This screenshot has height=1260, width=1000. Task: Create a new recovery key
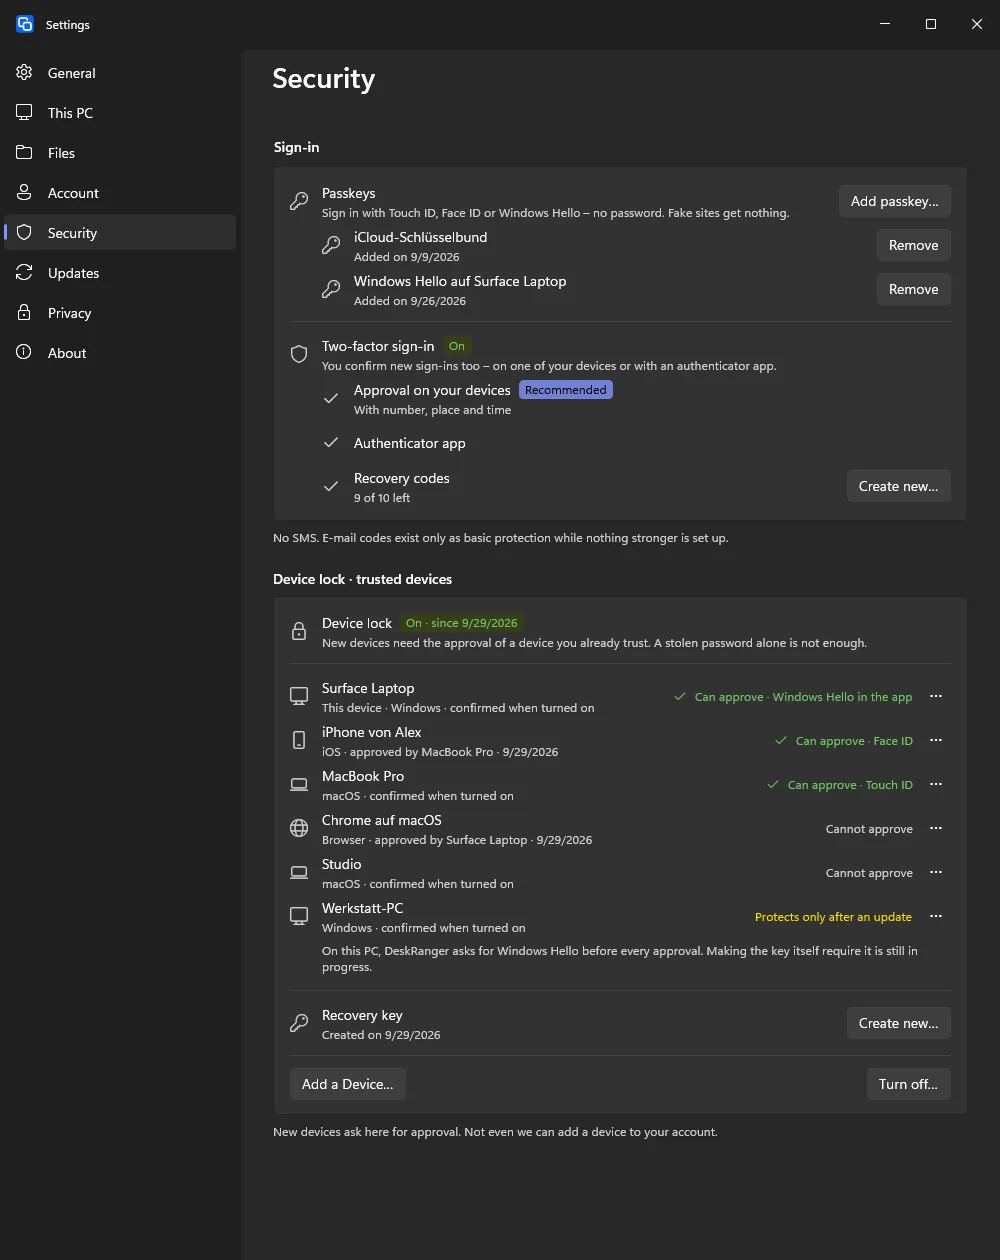tap(898, 1023)
